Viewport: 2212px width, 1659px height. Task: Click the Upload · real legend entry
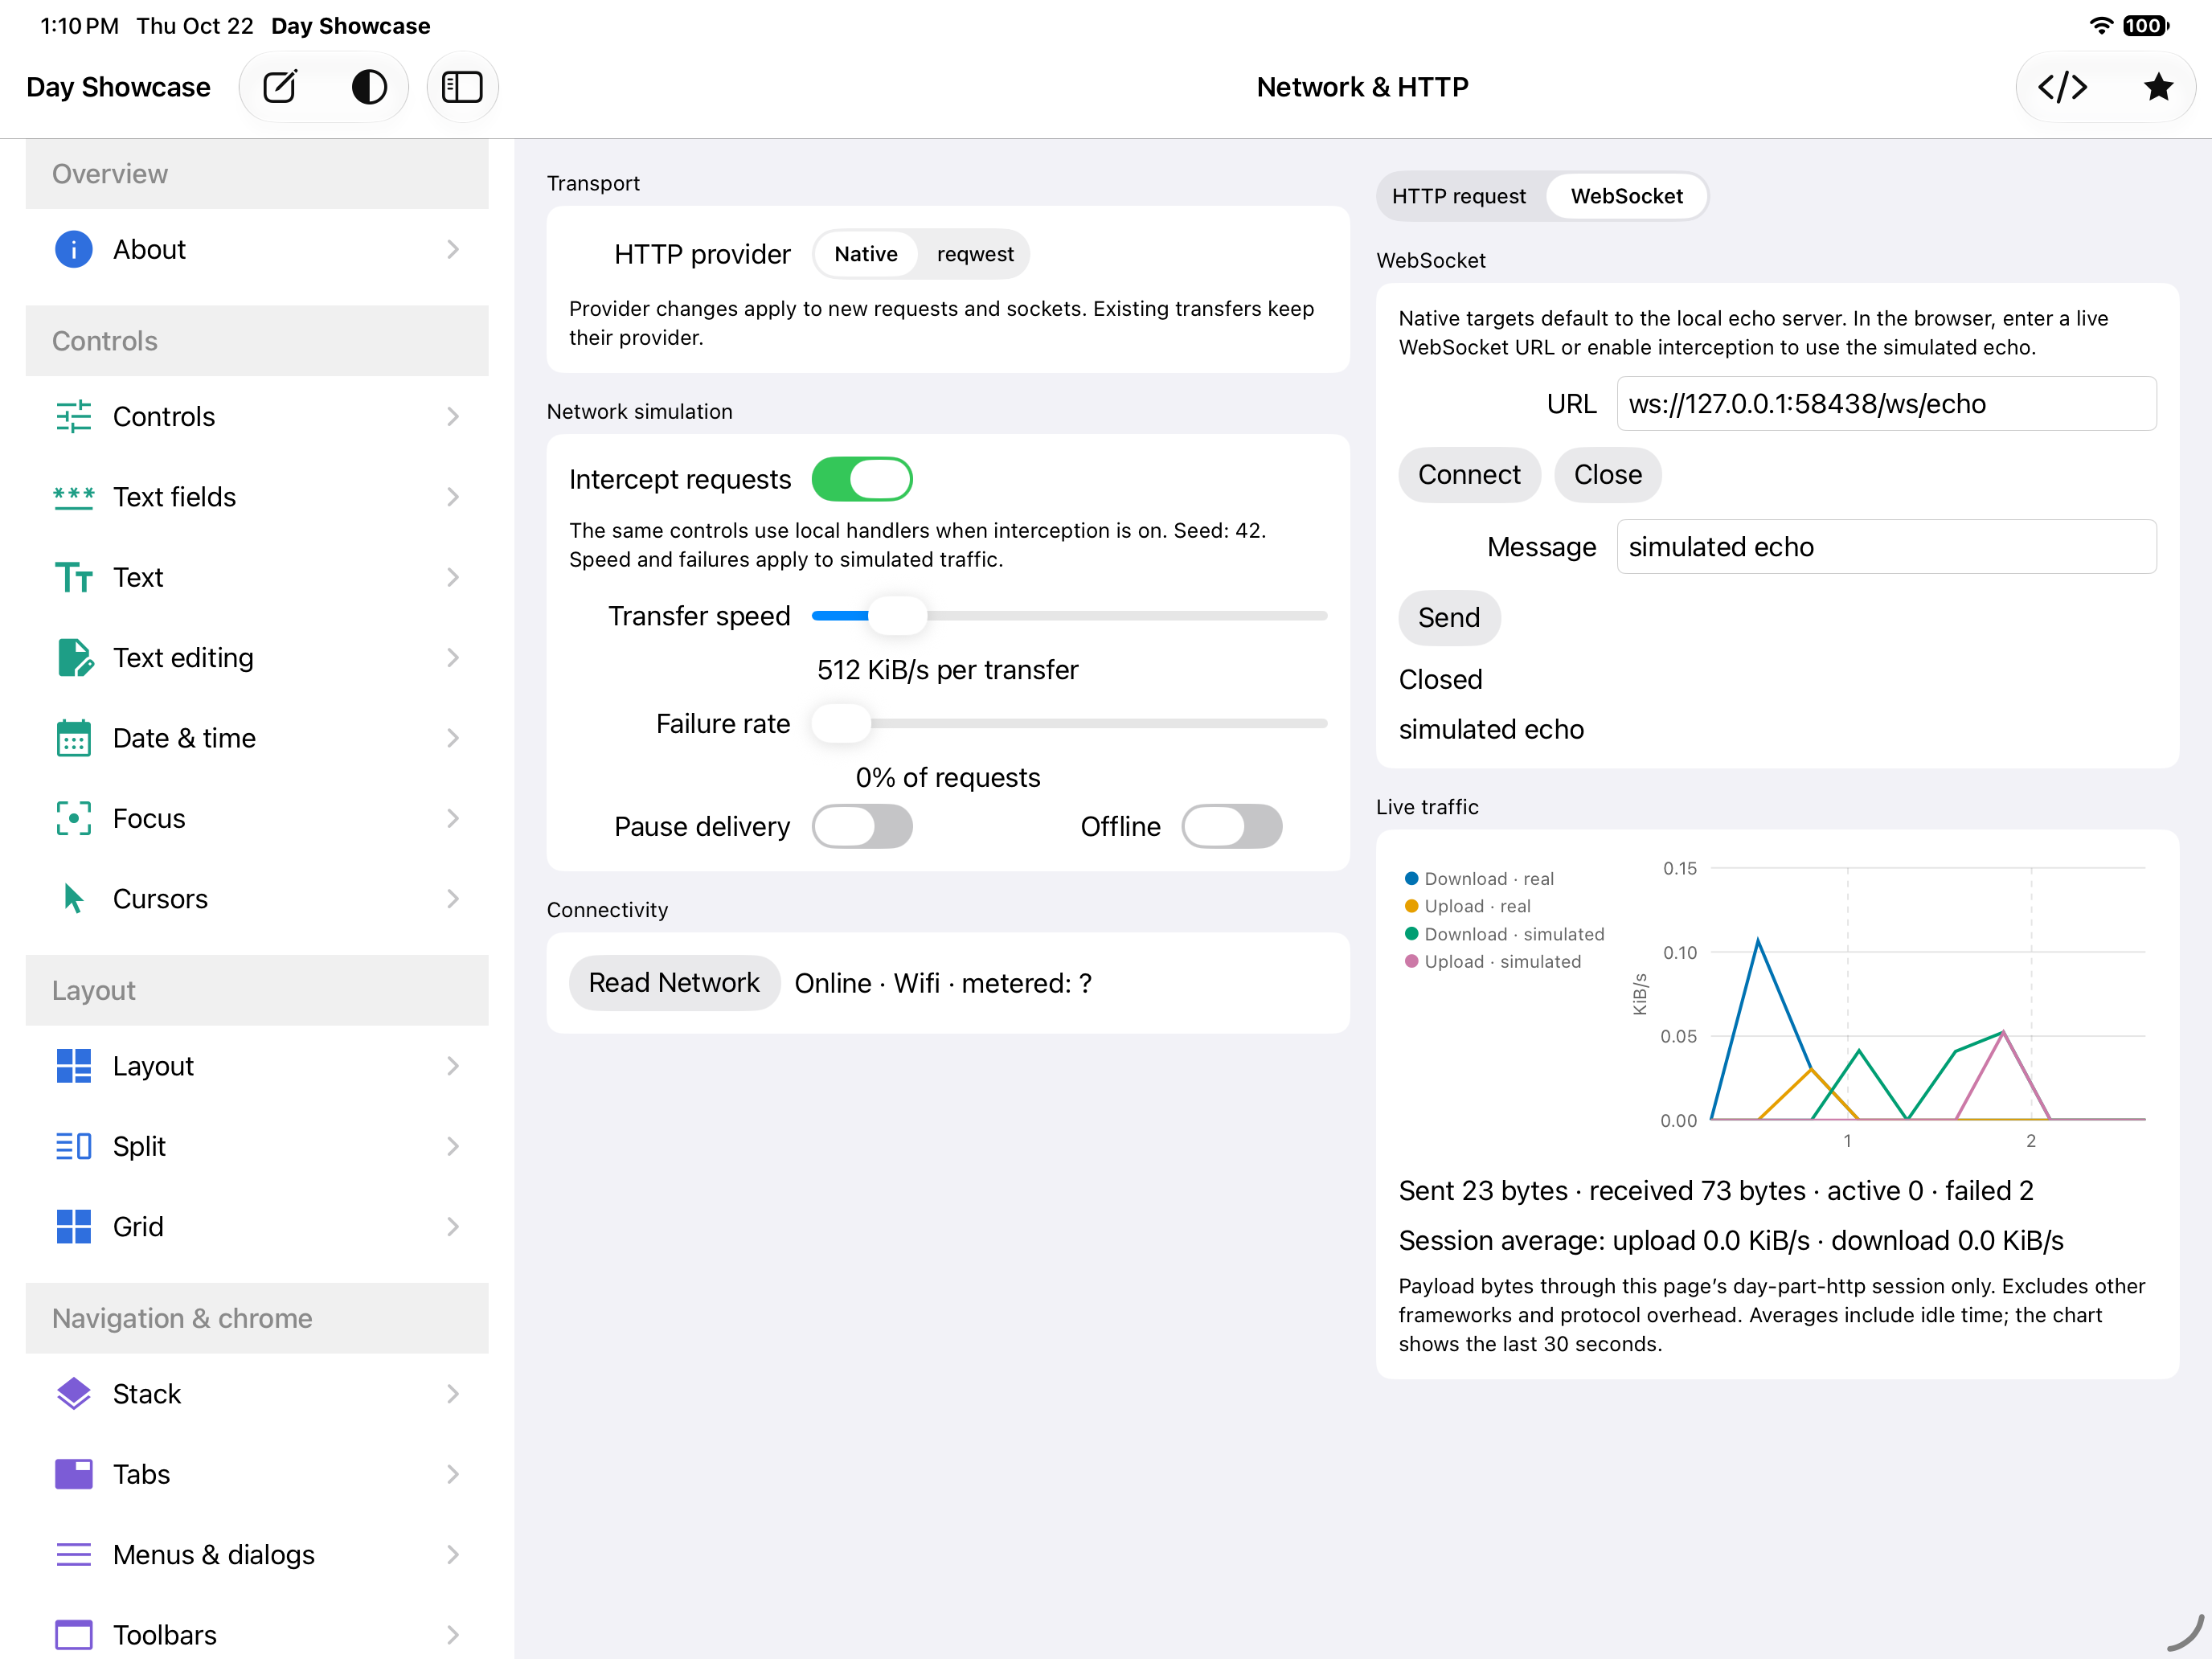pyautogui.click(x=1467, y=906)
